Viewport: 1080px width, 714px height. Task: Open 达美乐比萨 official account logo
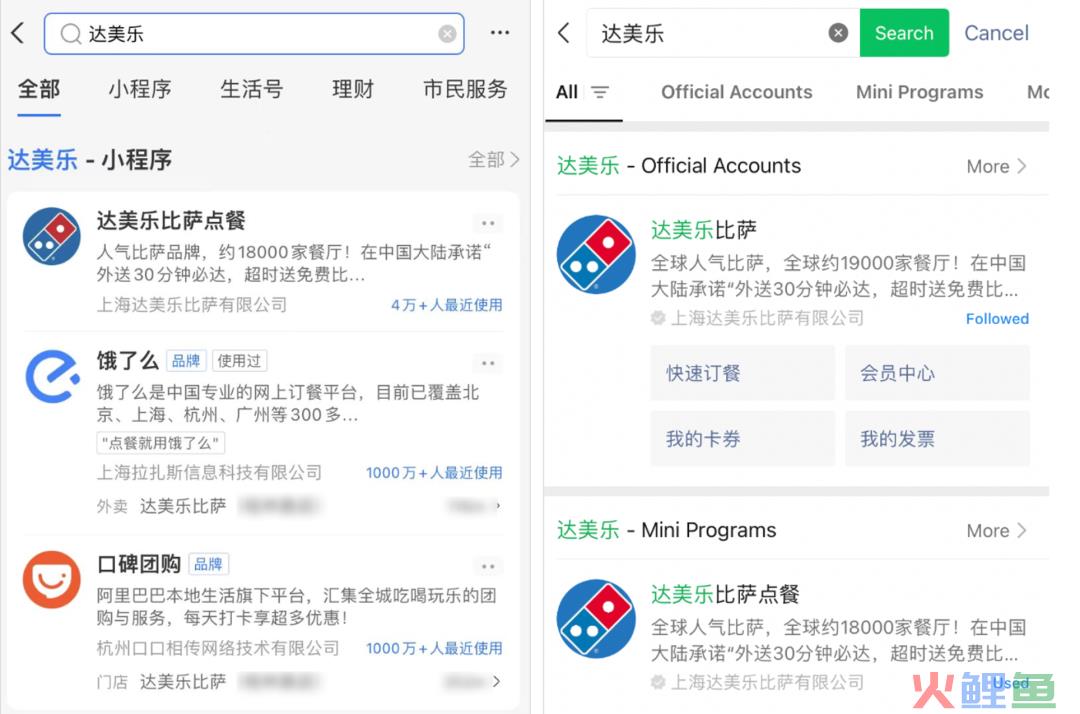(596, 255)
